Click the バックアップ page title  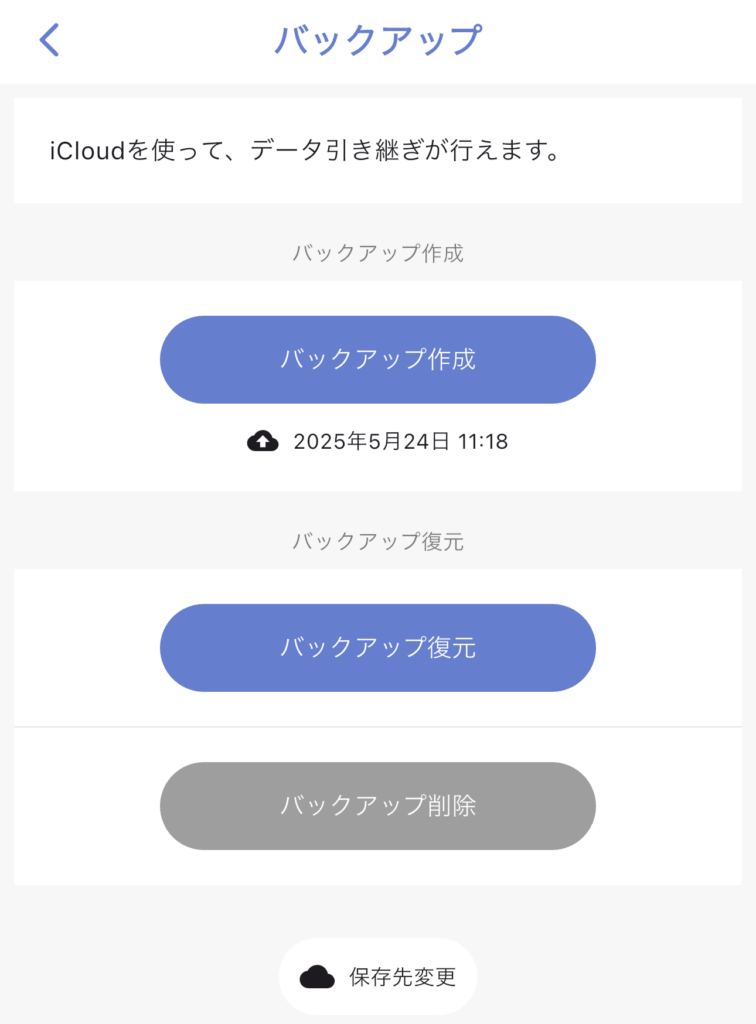coord(377,40)
